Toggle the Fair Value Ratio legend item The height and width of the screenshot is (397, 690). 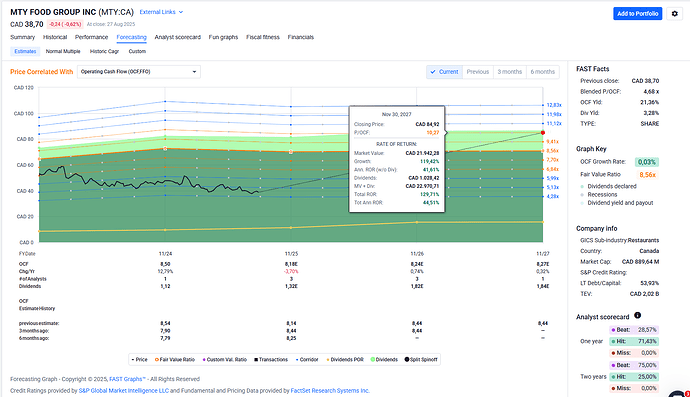tap(175, 360)
